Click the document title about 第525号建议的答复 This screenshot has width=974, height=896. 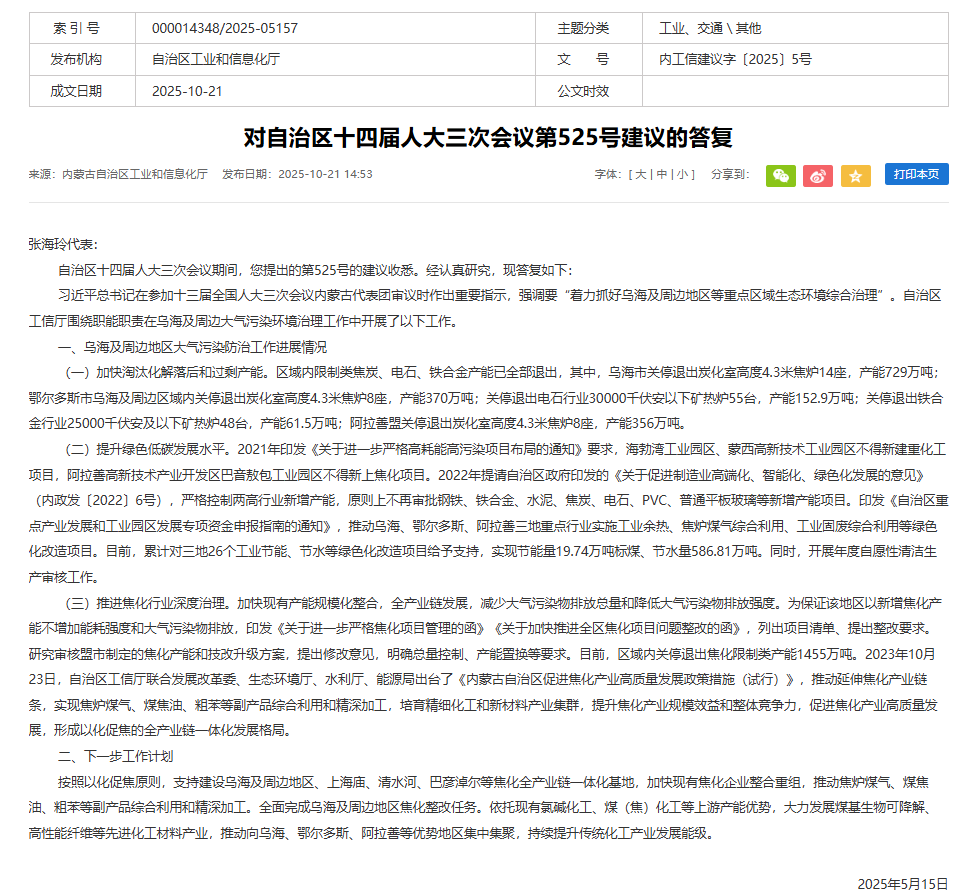click(488, 137)
